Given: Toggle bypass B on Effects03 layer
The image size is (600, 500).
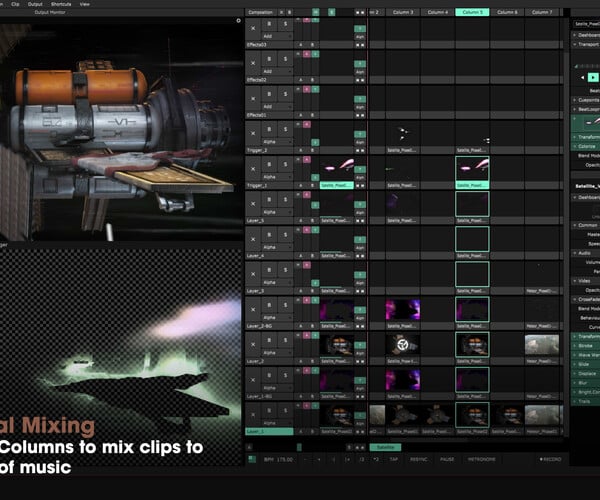Looking at the screenshot, I should [x=269, y=24].
